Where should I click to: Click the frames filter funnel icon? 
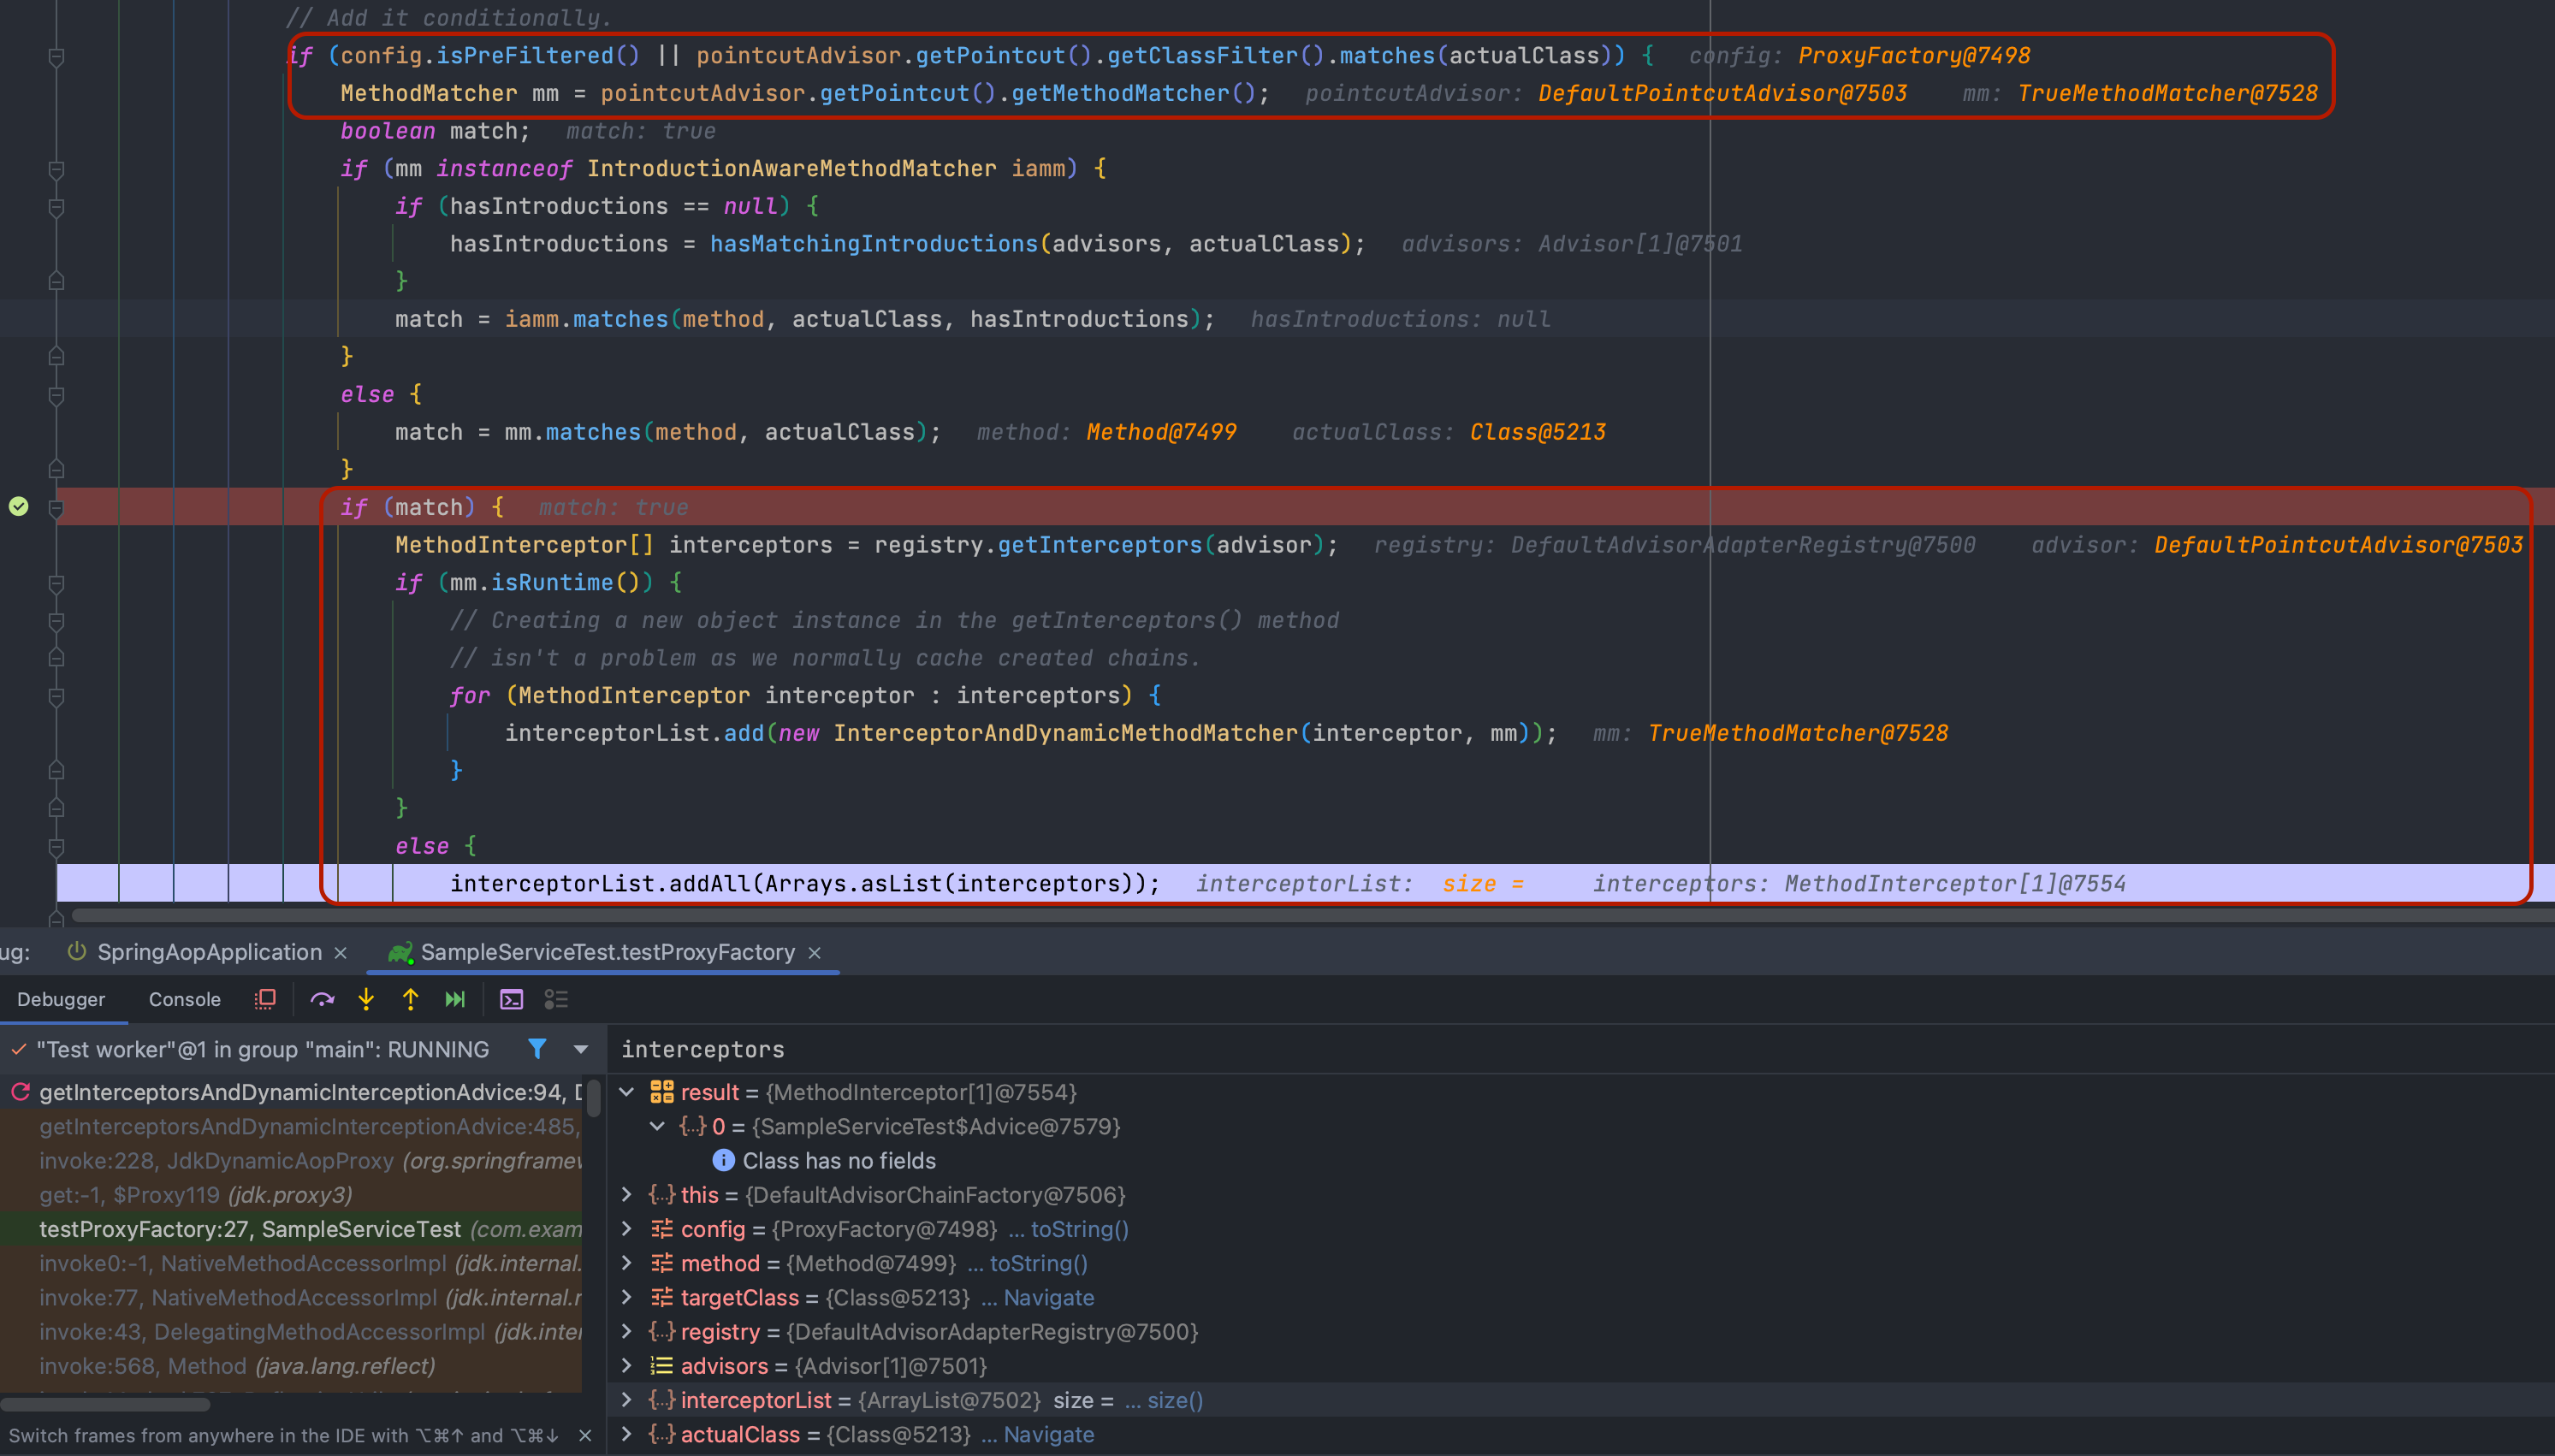[x=537, y=1048]
